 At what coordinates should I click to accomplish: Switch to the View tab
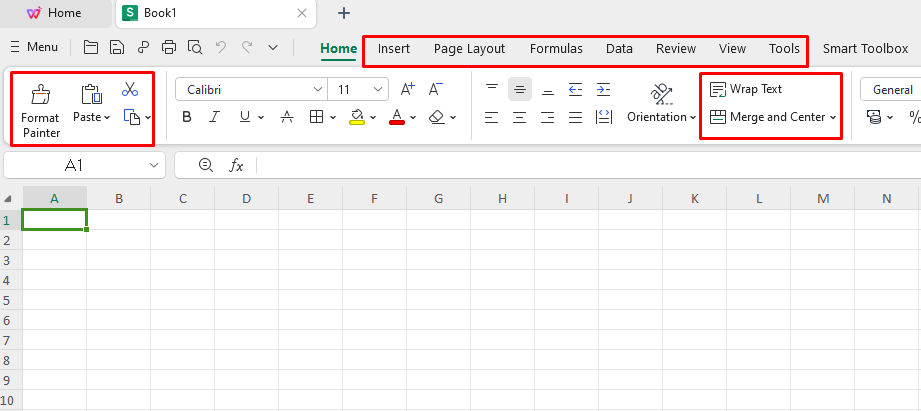pos(732,49)
